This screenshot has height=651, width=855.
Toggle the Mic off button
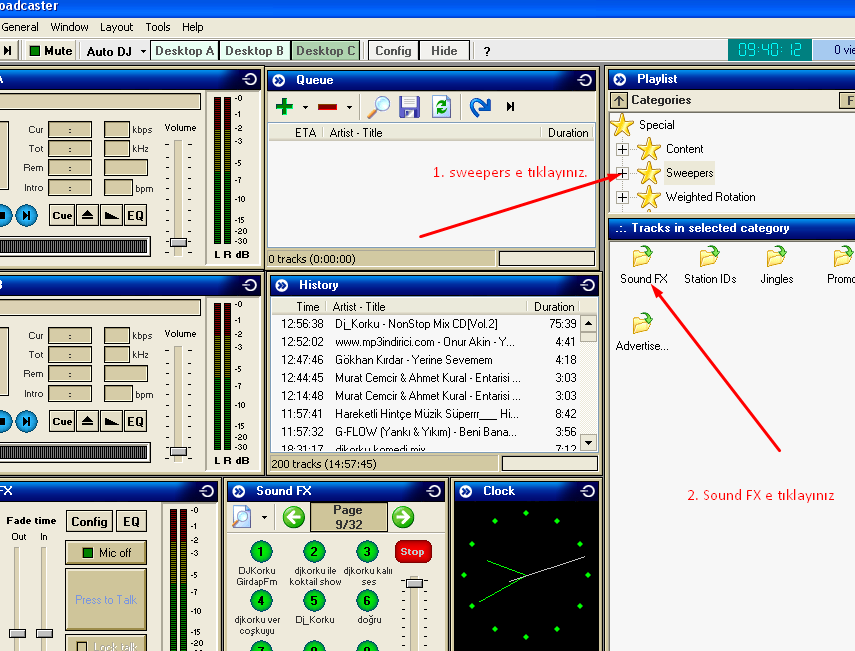pyautogui.click(x=105, y=552)
